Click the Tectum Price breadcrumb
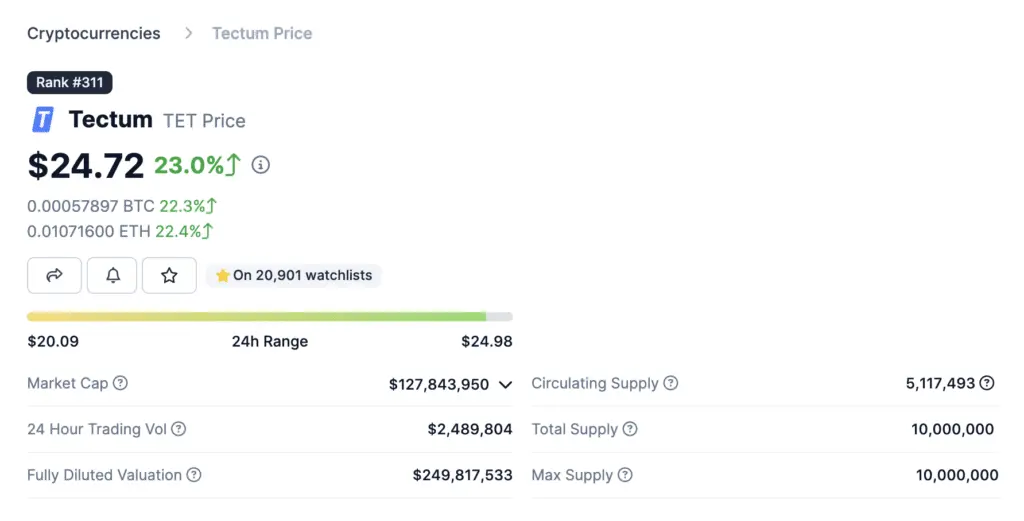 pos(262,33)
